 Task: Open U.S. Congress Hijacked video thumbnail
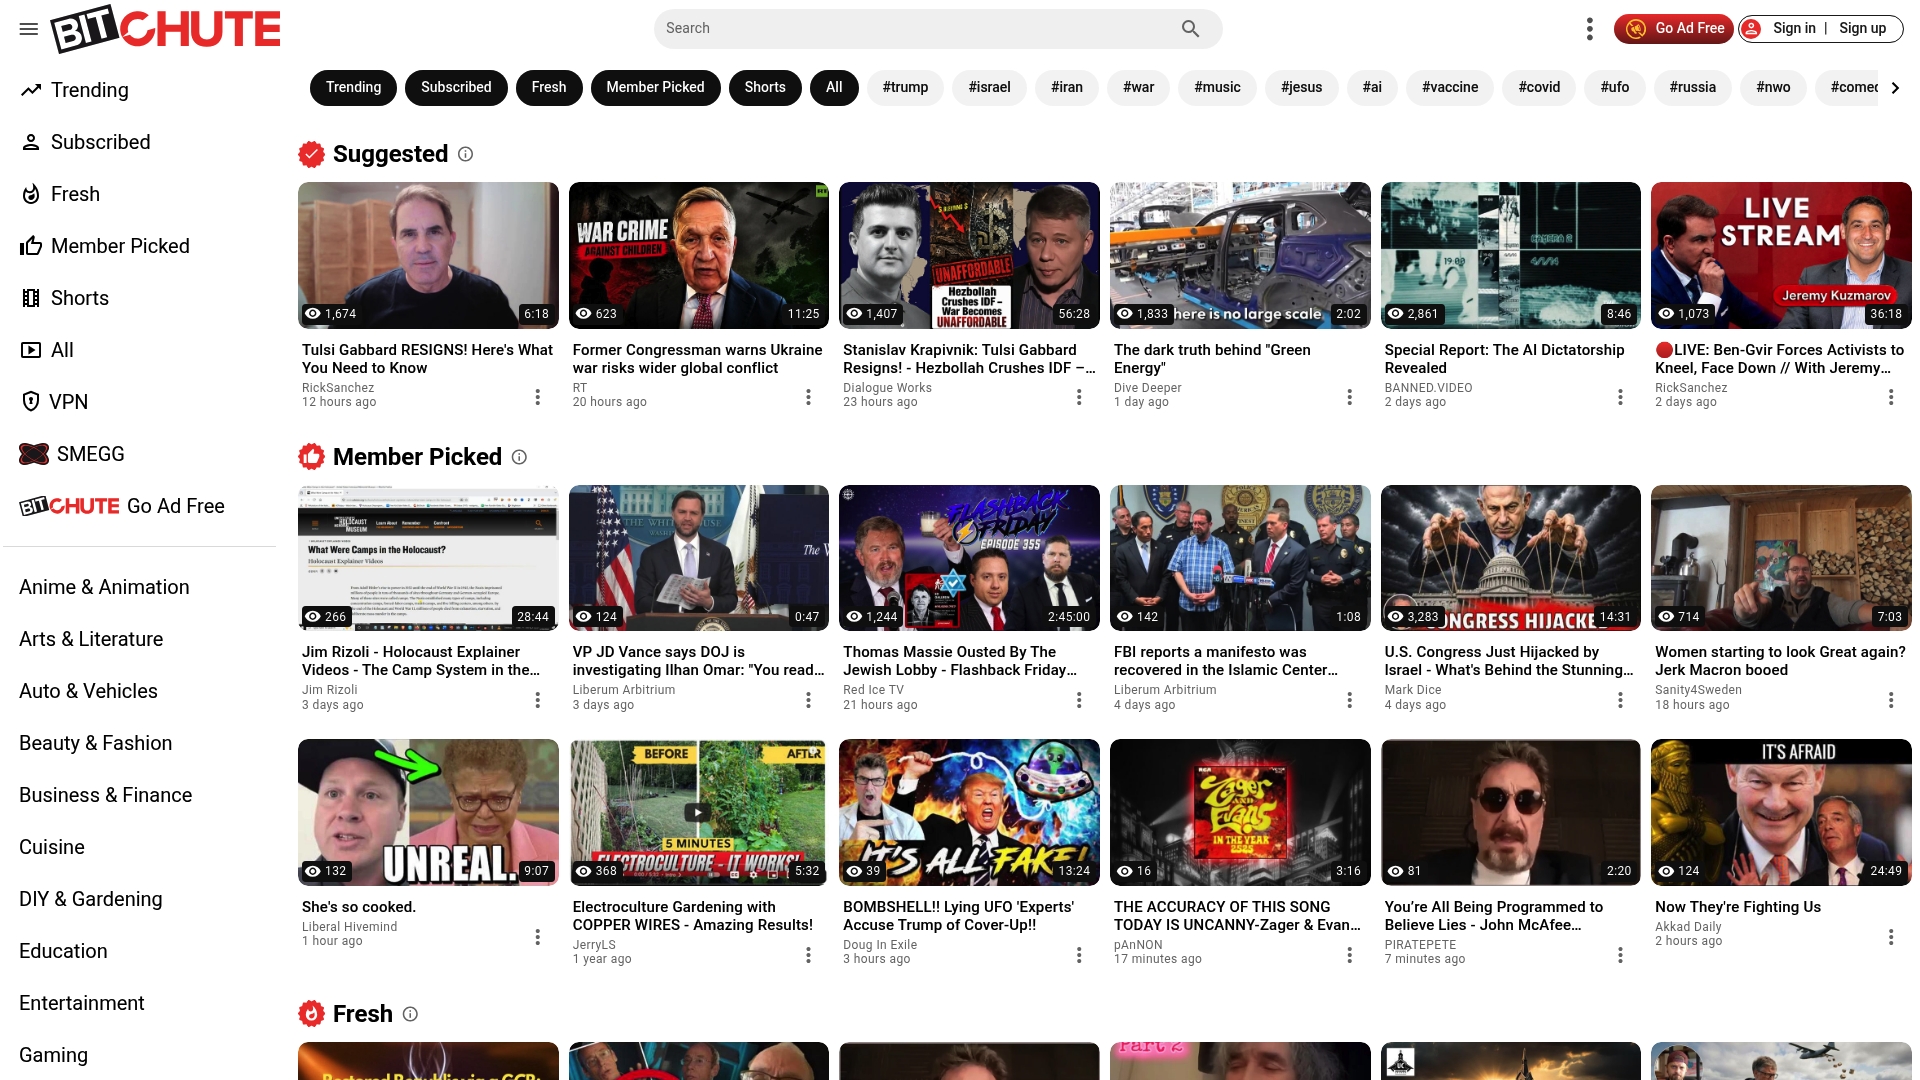(x=1511, y=558)
